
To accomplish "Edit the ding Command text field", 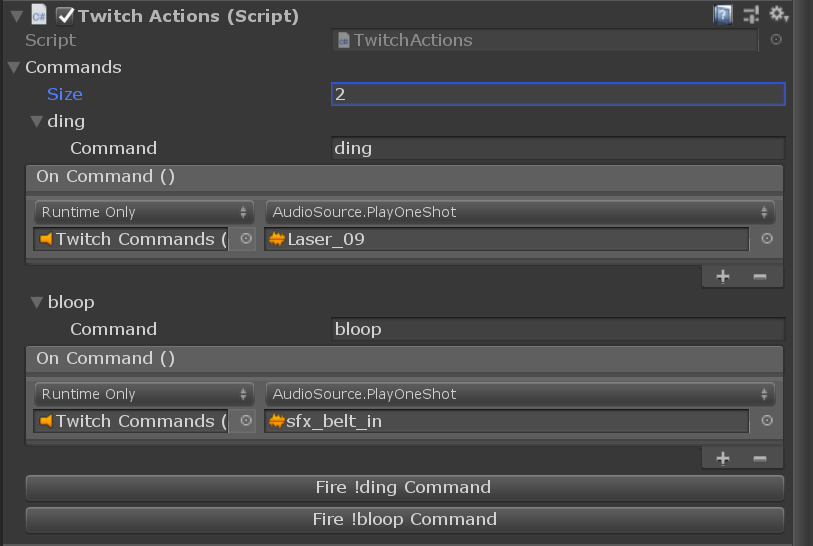I will [x=558, y=148].
